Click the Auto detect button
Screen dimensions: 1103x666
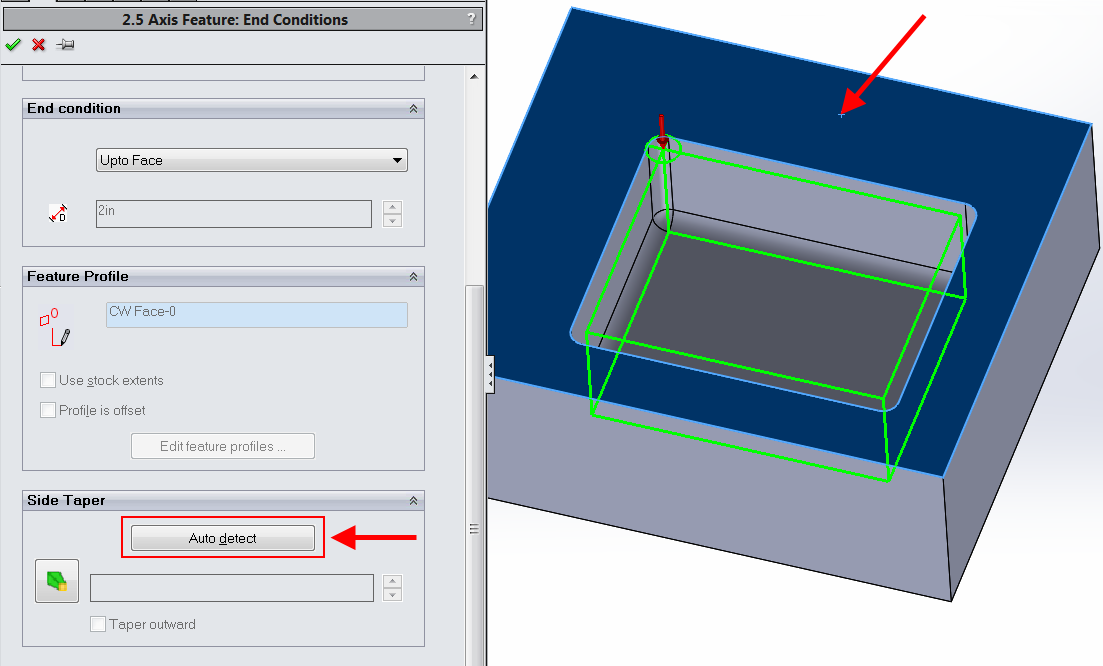(x=223, y=538)
